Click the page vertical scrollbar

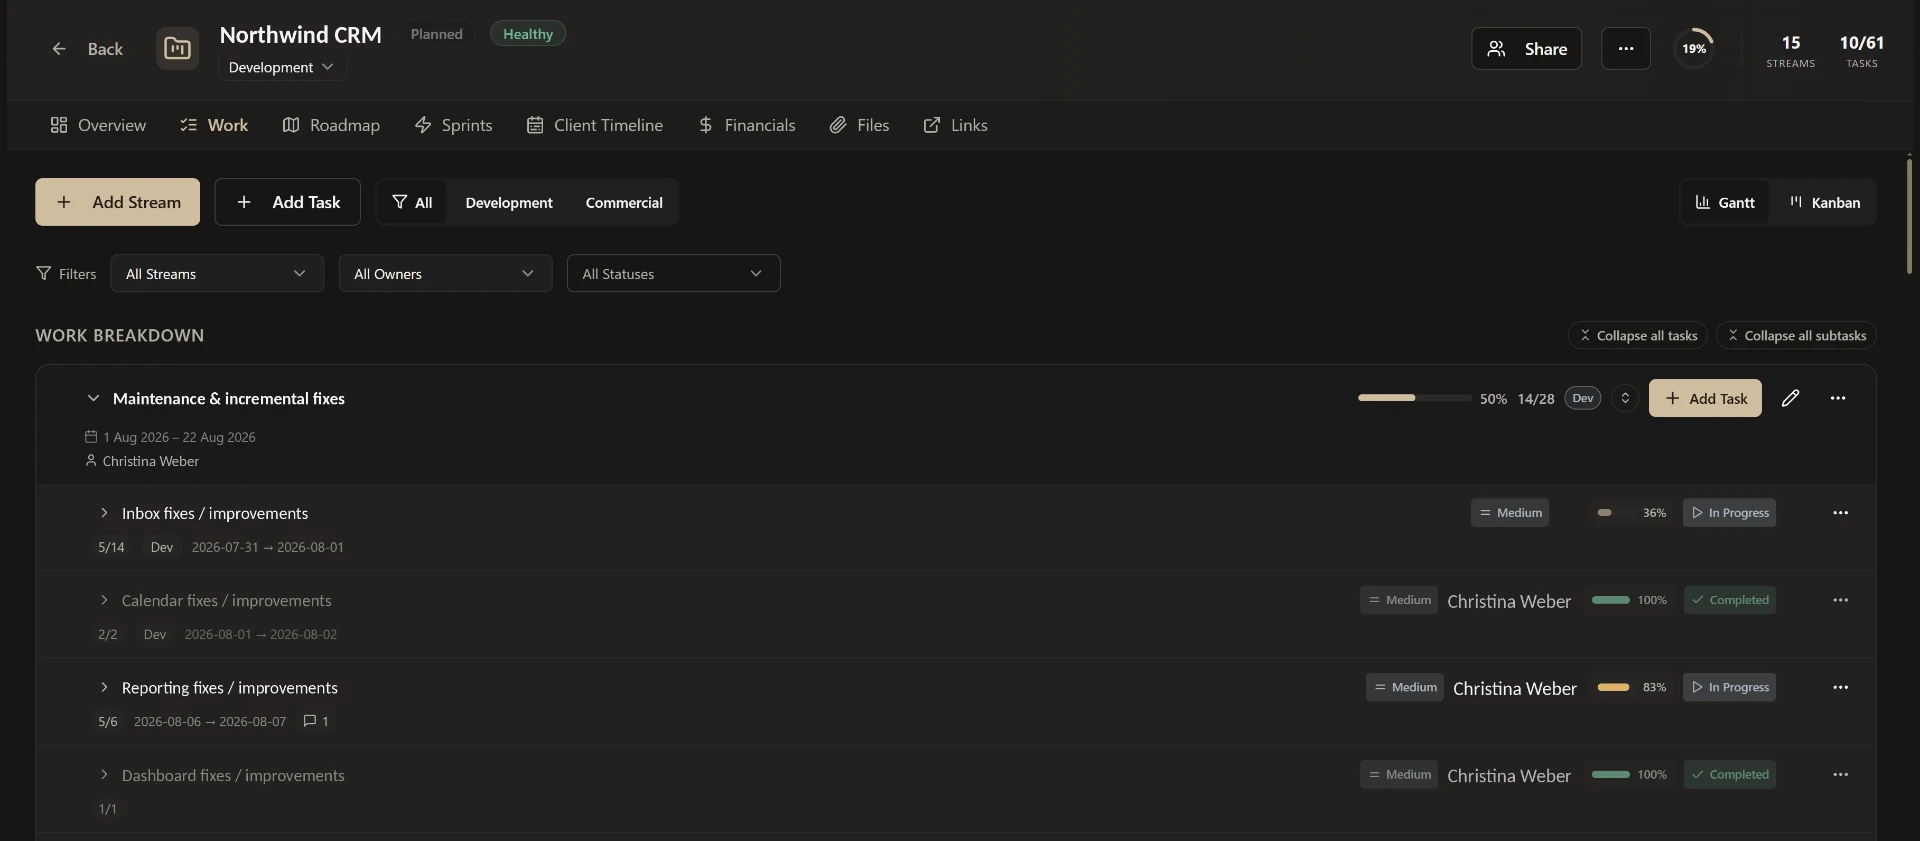click(x=1909, y=215)
